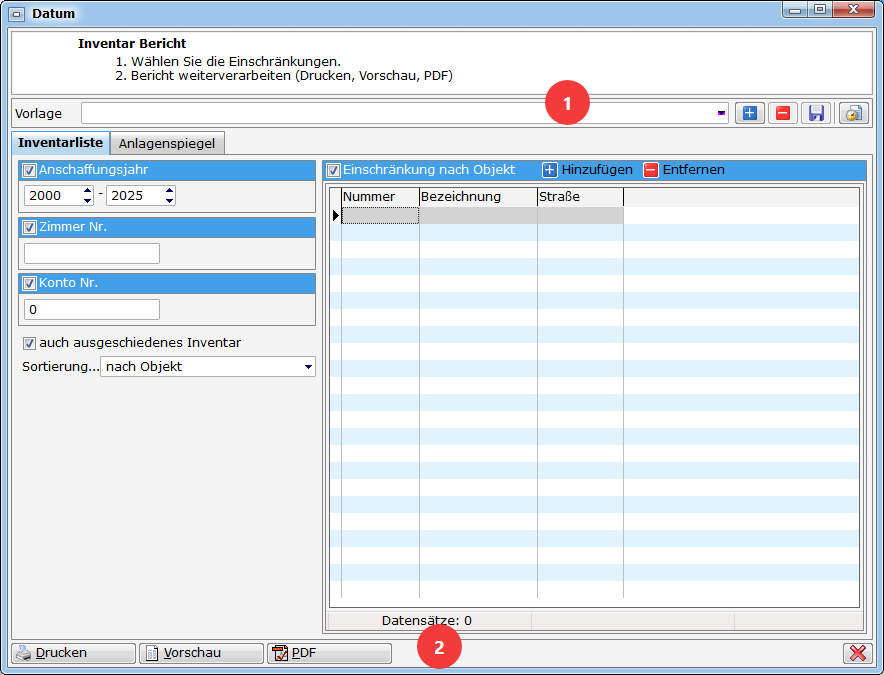884x675 pixels.
Task: Click Entfernen to remove an object
Action: (x=684, y=170)
